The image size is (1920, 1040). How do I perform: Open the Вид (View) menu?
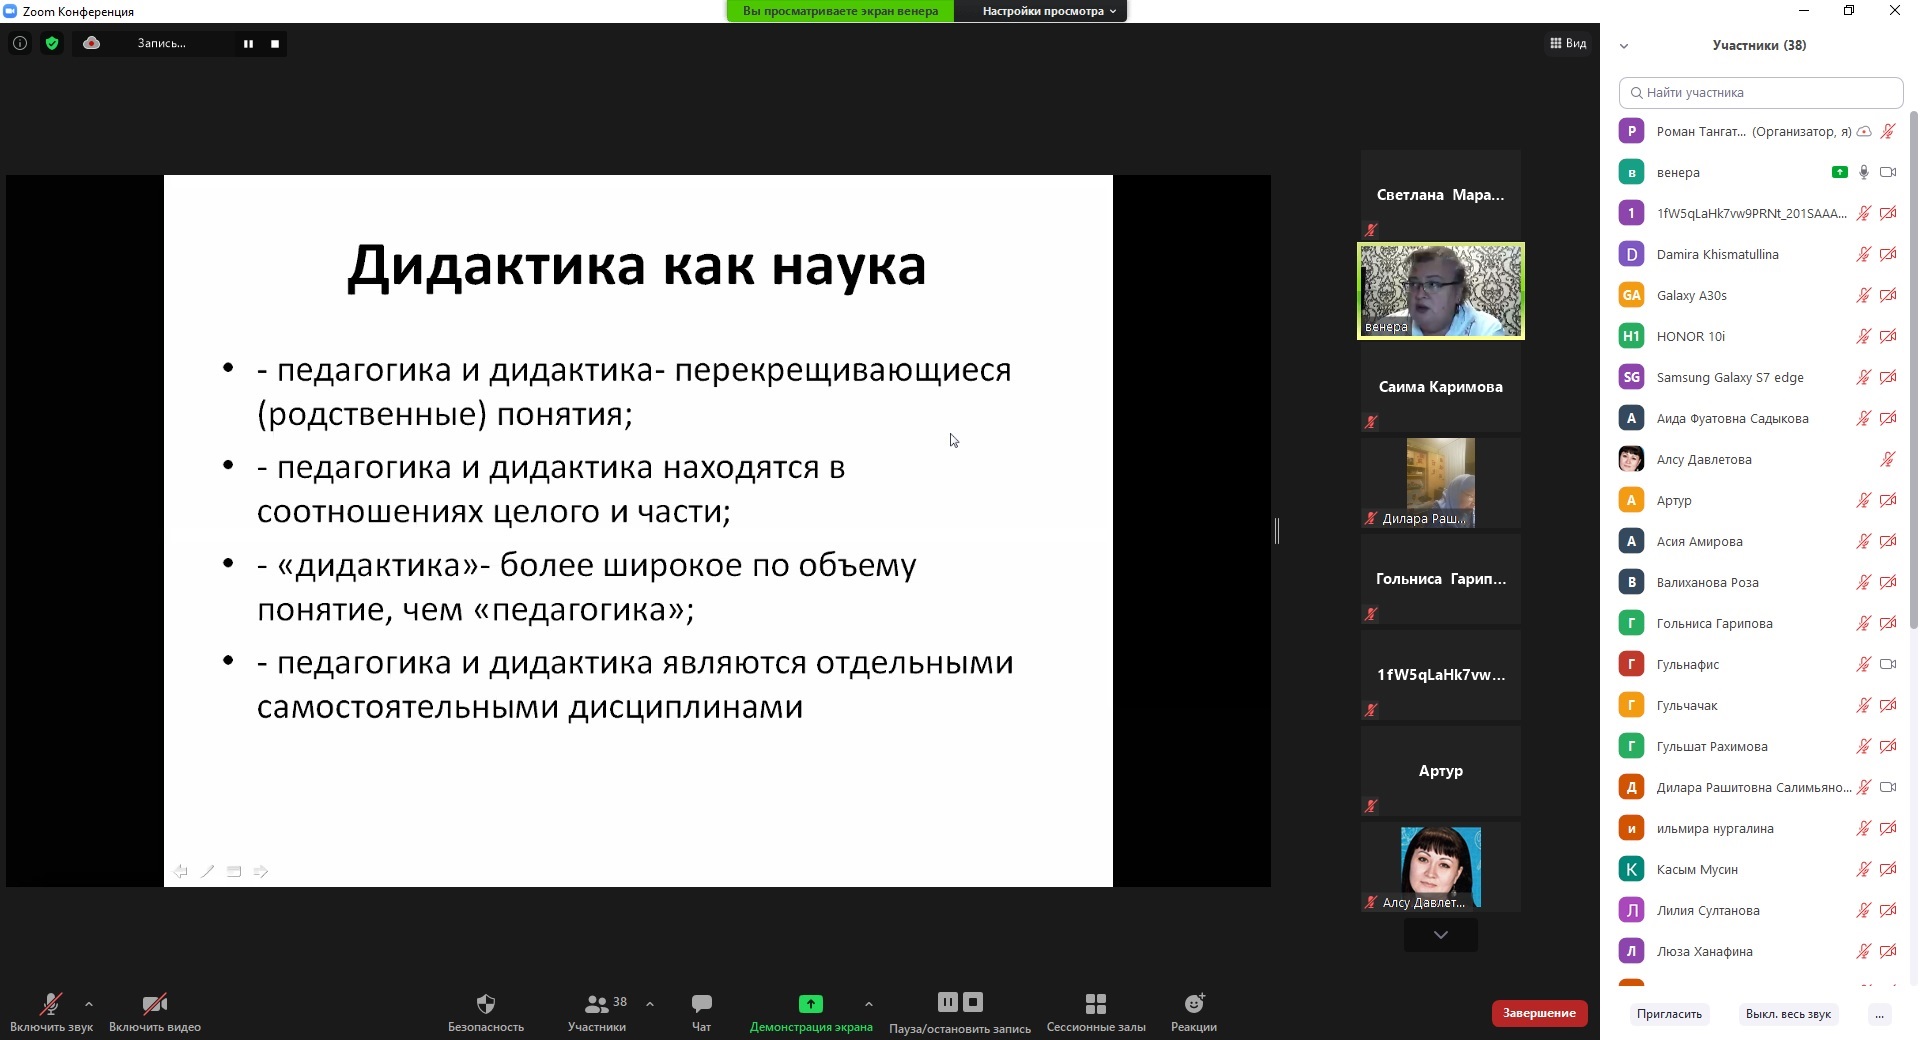coord(1568,43)
